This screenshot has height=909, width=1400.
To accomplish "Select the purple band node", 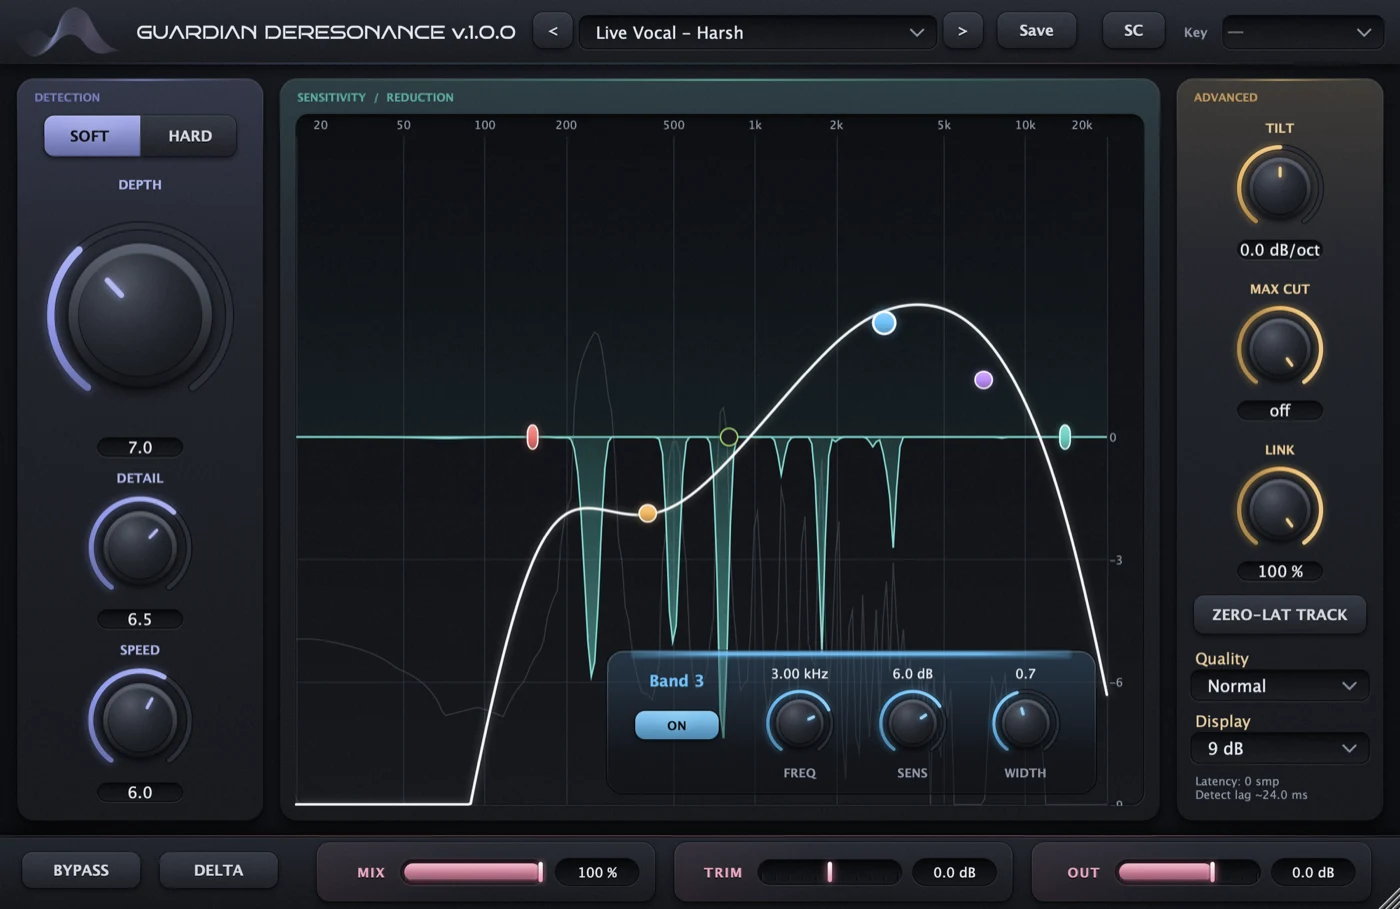I will click(x=983, y=380).
